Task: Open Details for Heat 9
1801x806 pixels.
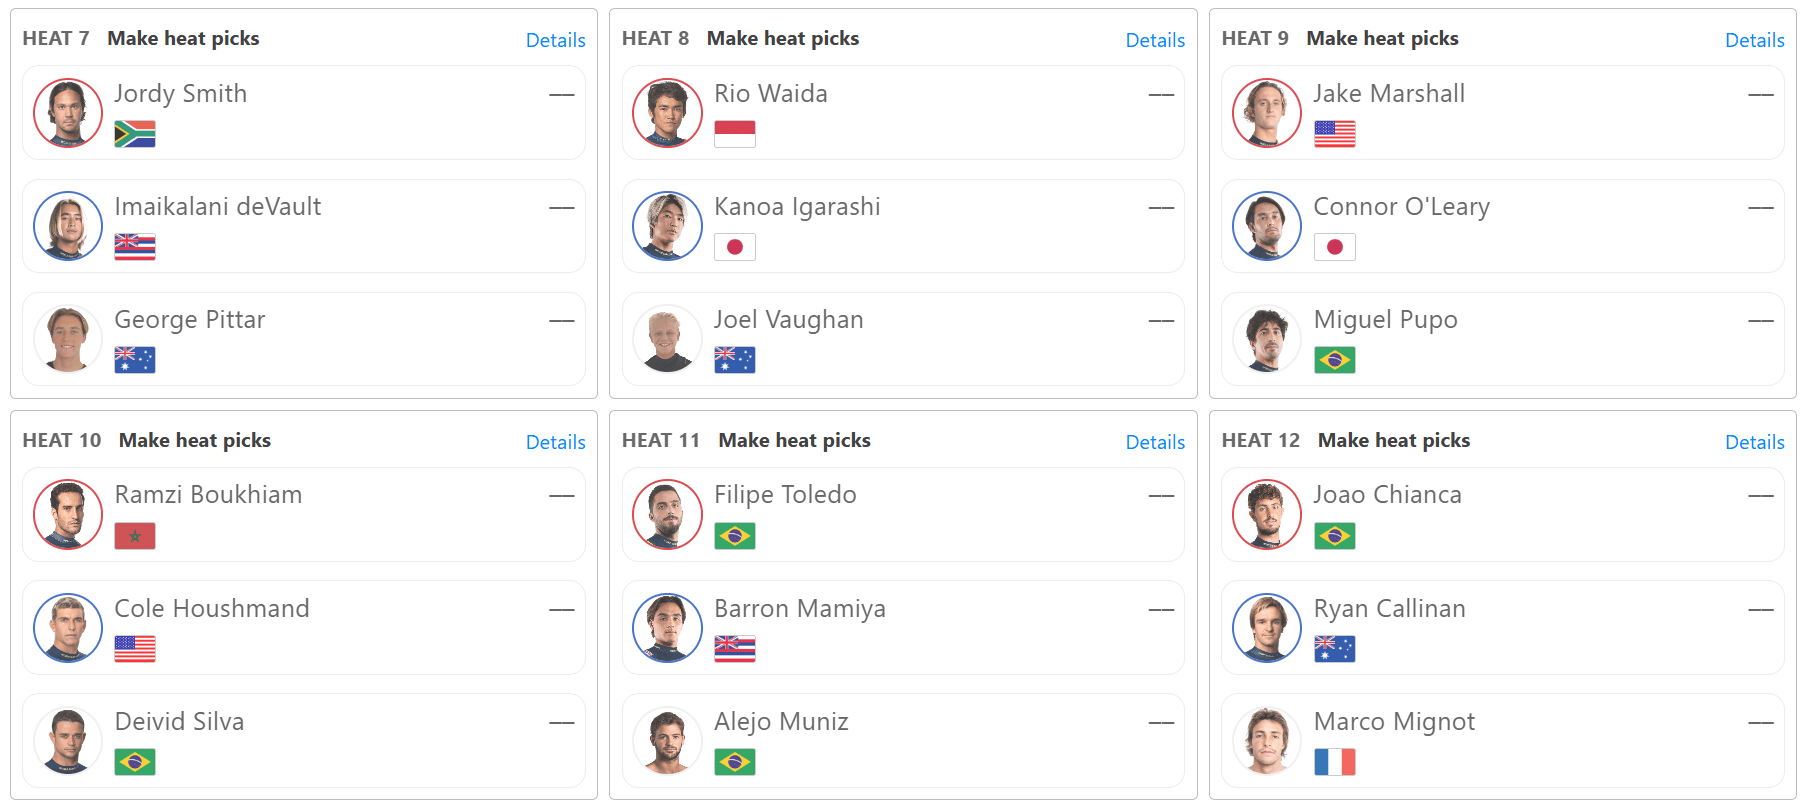Action: pos(1755,40)
